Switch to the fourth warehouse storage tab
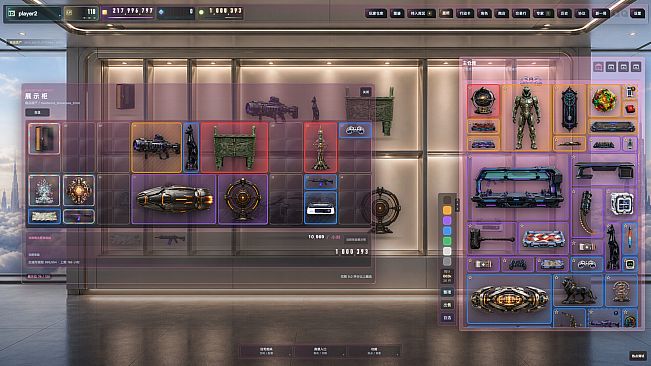Screen dimensions: 651x366 [x=636, y=67]
